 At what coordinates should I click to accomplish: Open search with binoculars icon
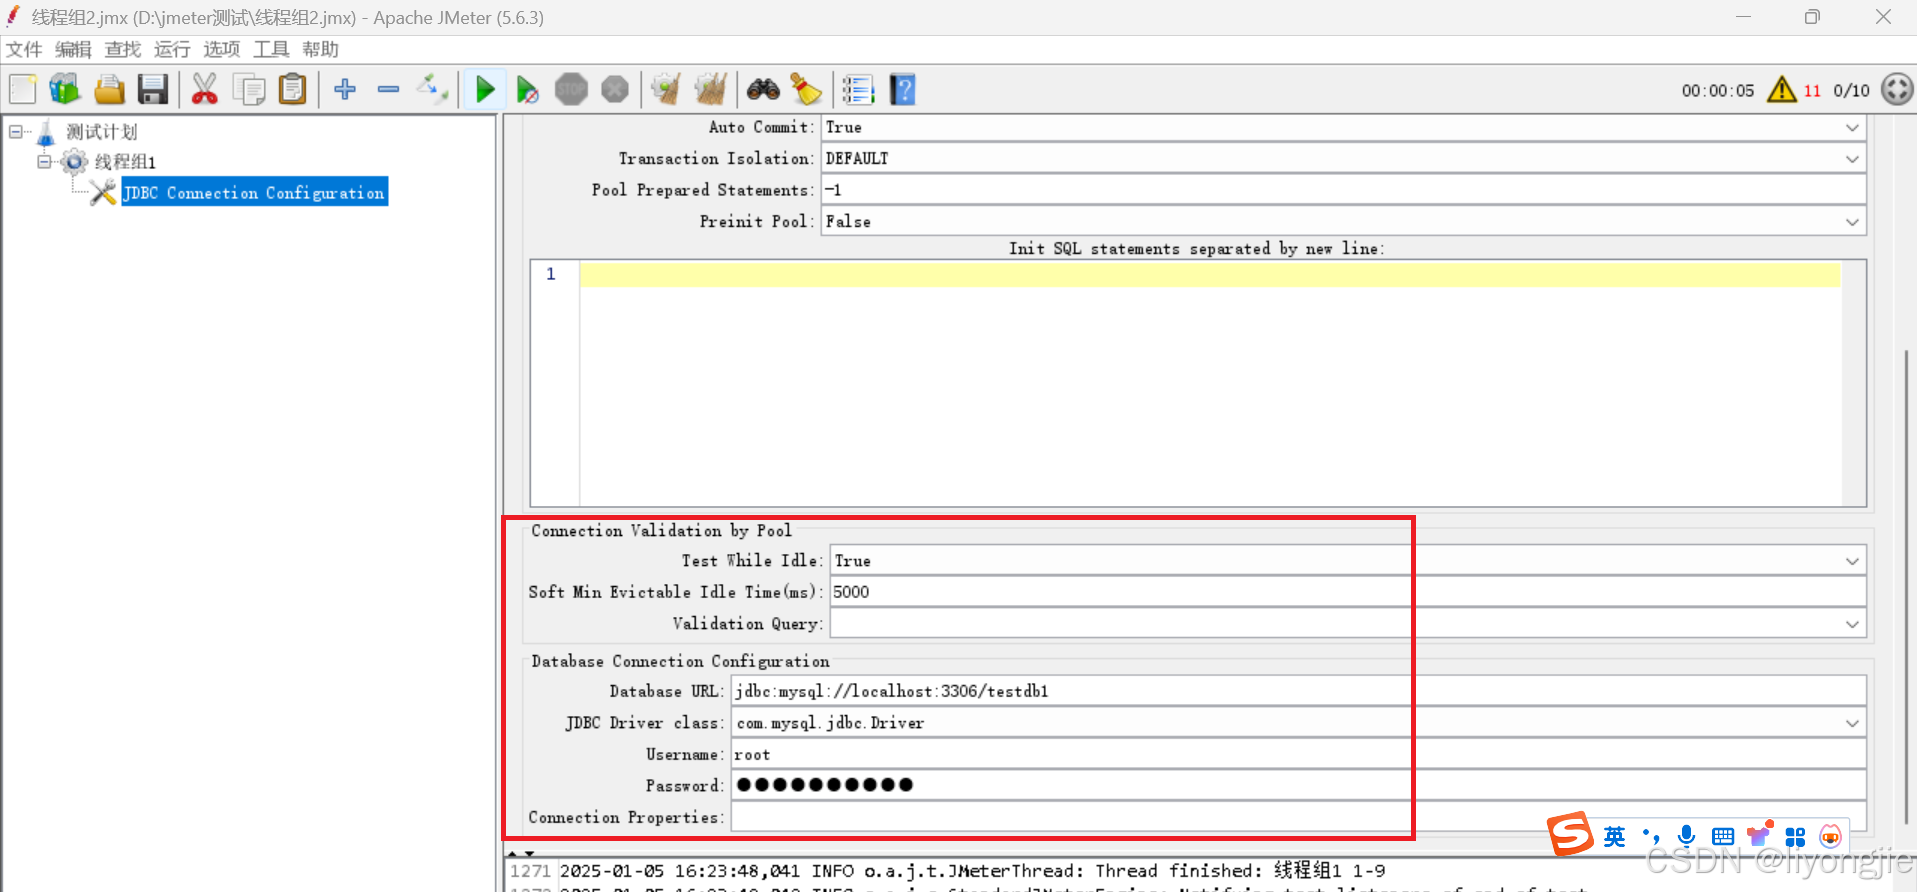click(x=763, y=90)
